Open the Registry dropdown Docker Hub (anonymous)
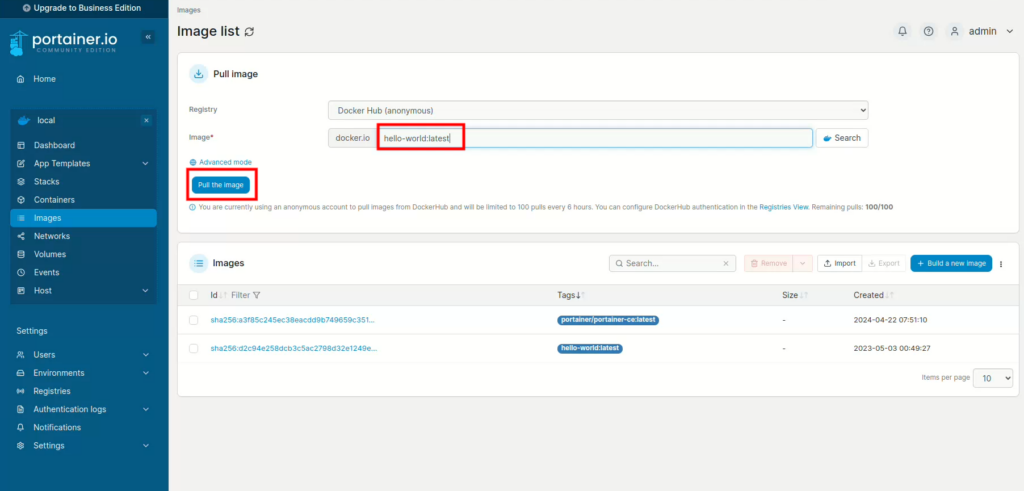This screenshot has width=1024, height=491. 597,109
